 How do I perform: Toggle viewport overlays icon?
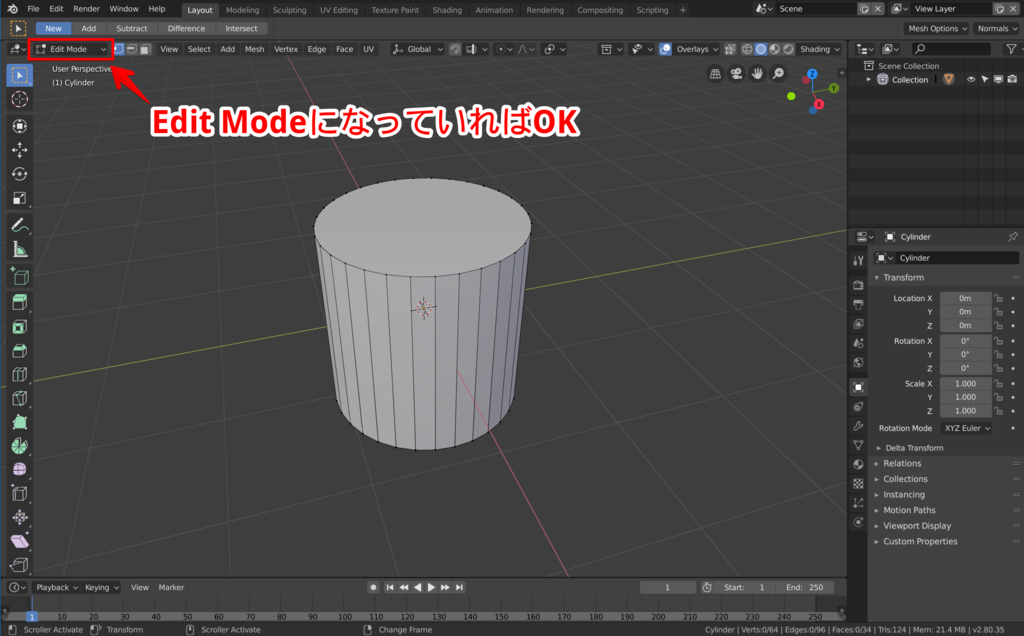click(x=665, y=49)
